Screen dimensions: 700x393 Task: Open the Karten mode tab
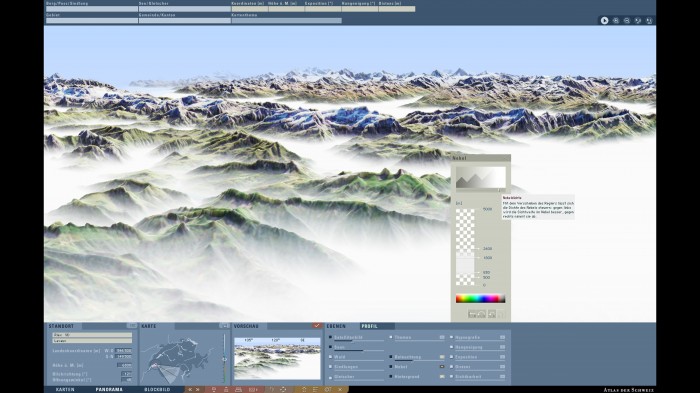pos(65,389)
